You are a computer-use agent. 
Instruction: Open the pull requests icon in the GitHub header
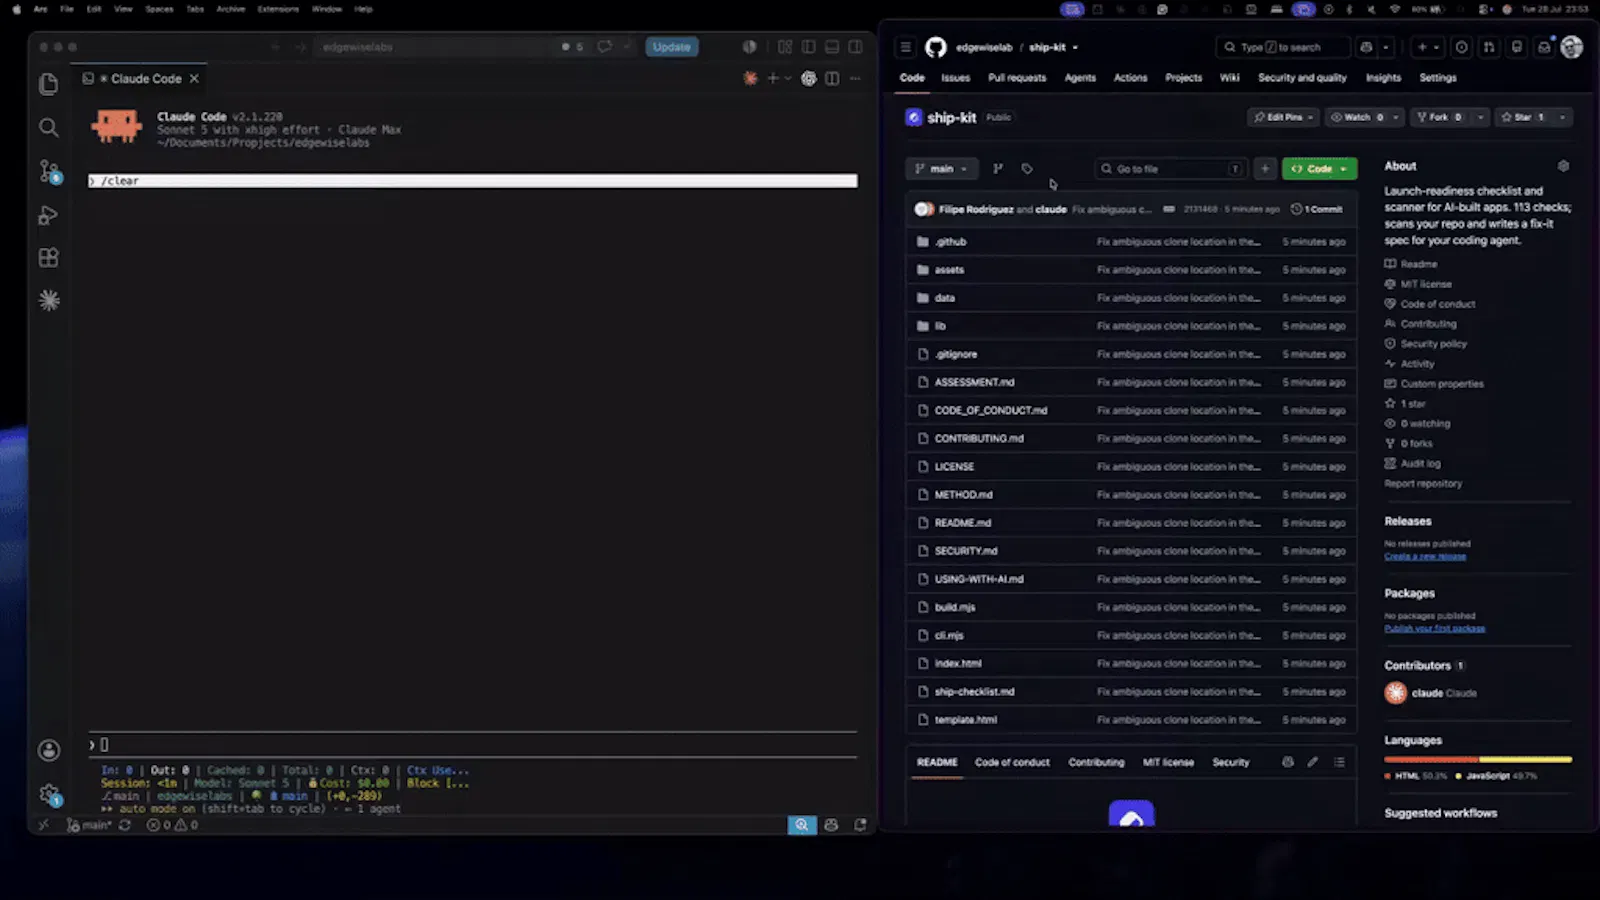tap(1489, 47)
